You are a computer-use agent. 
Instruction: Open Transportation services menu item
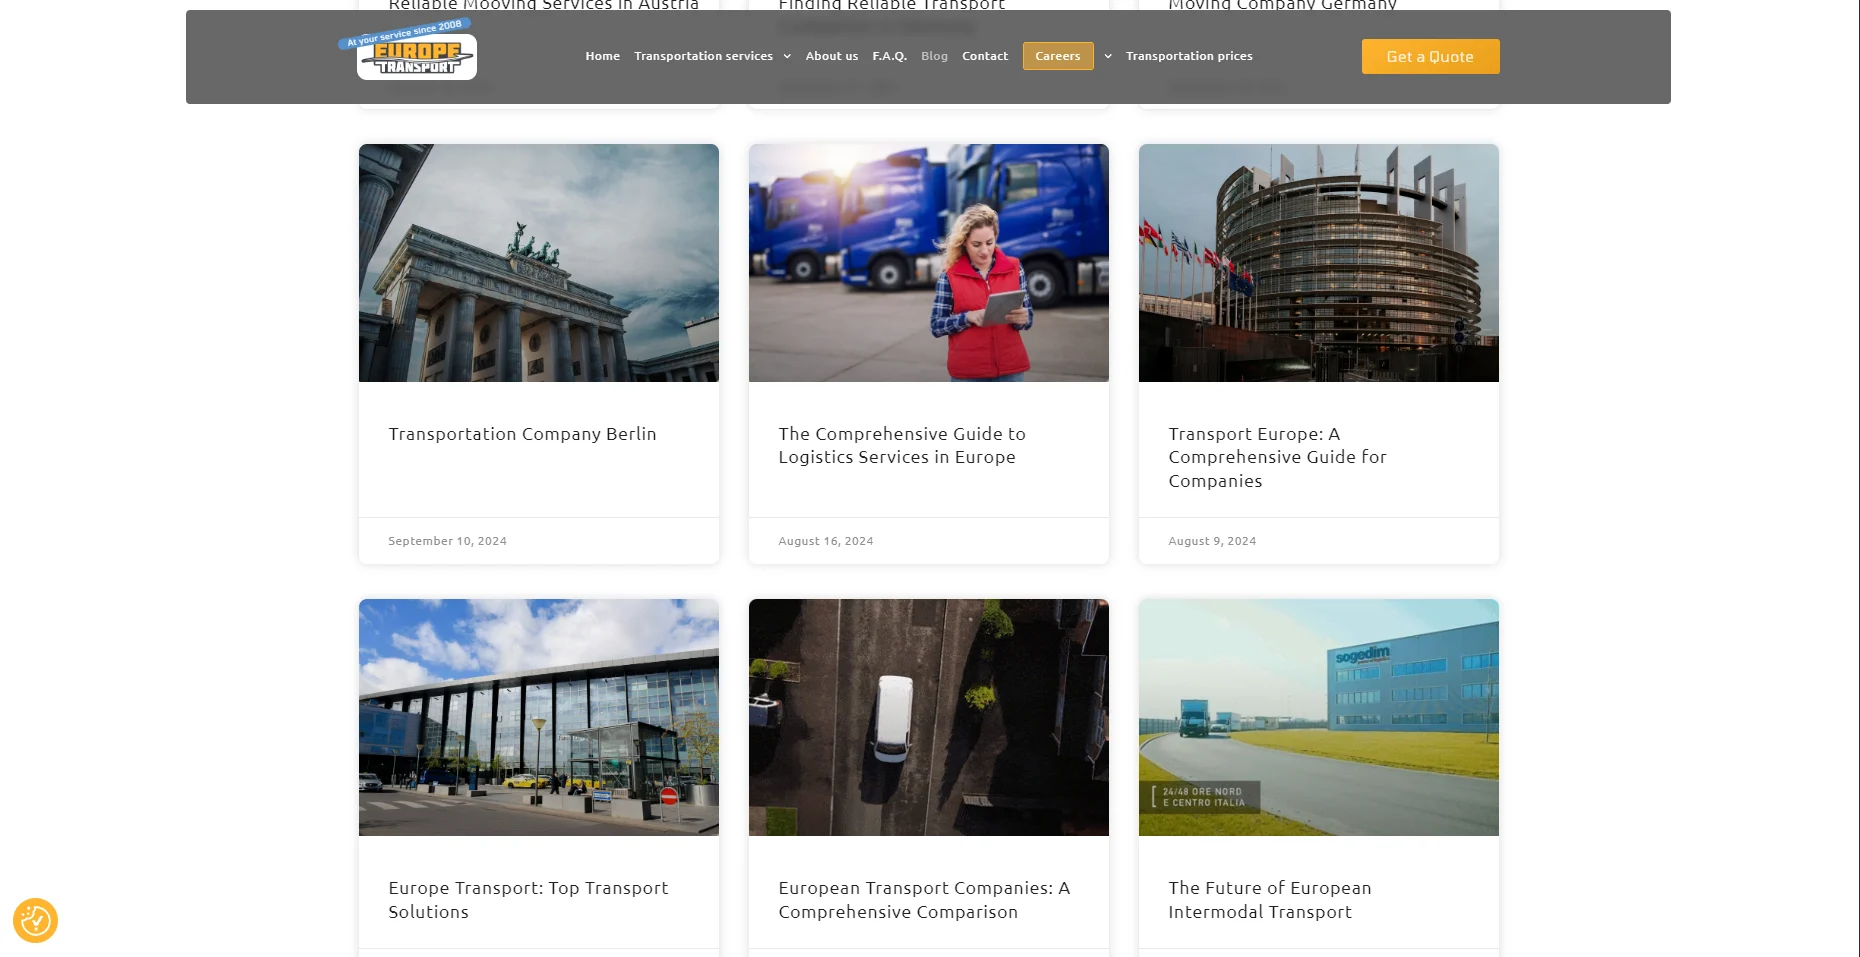point(703,56)
